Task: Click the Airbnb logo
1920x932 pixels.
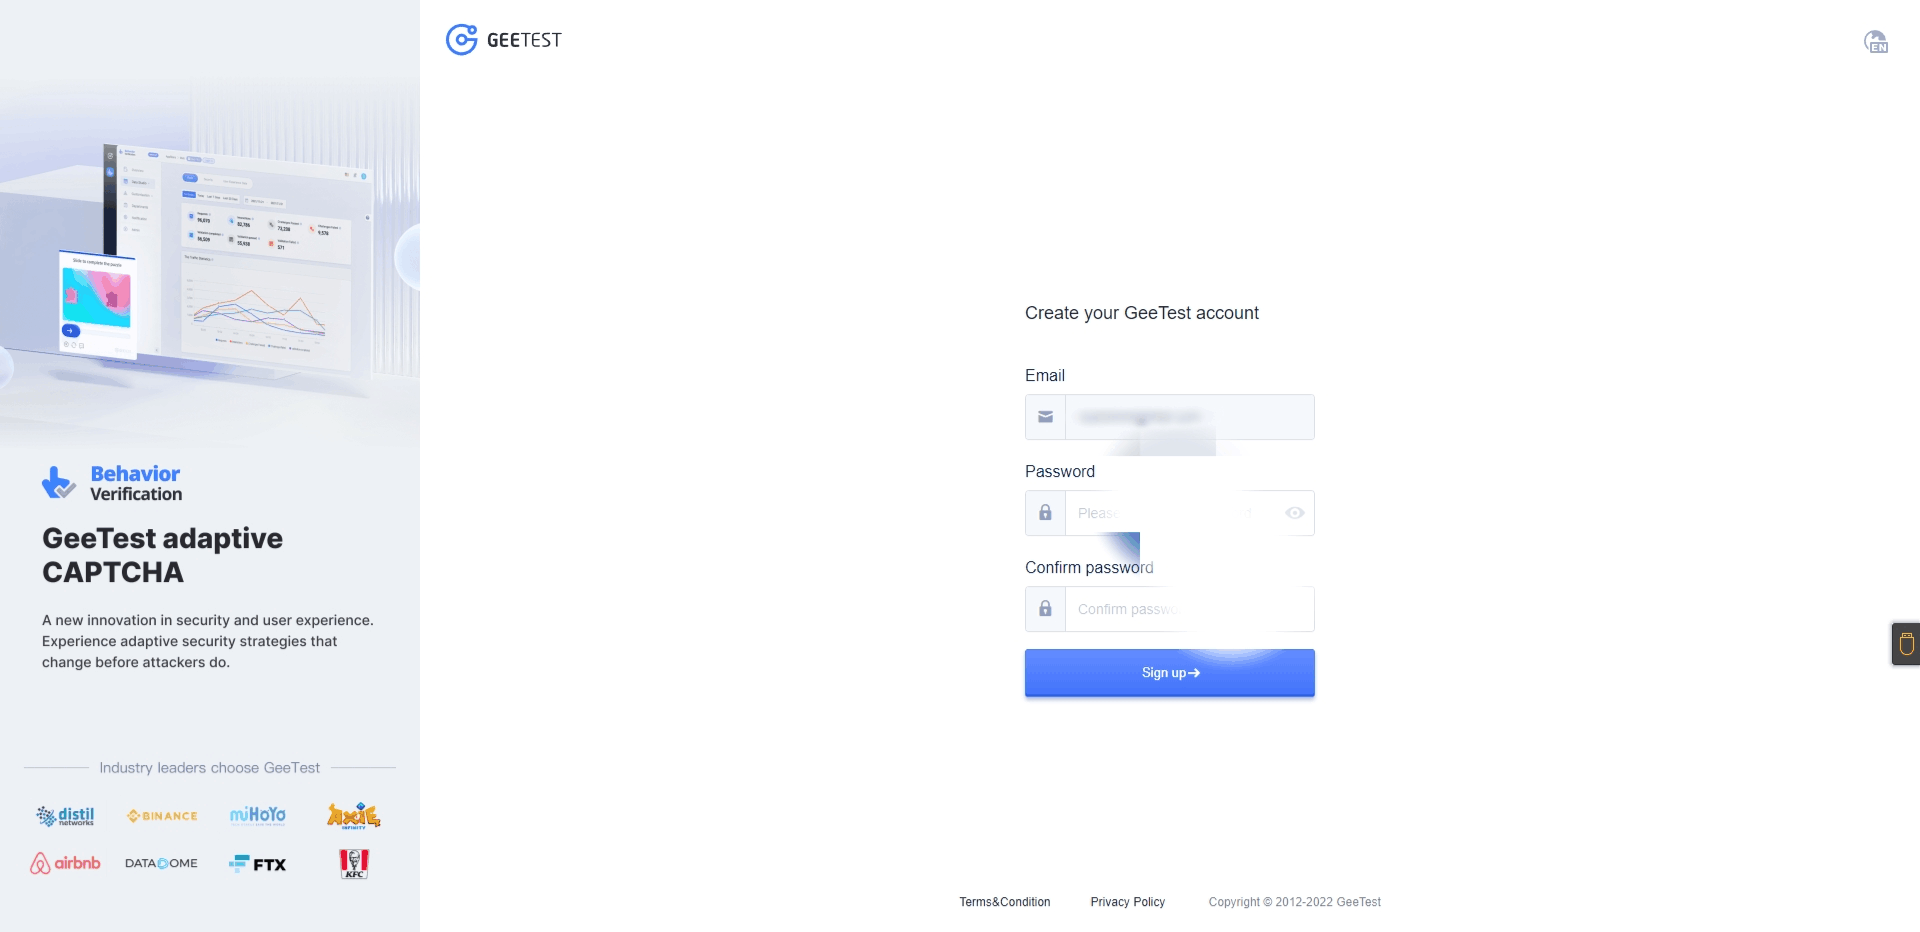Action: [x=65, y=863]
